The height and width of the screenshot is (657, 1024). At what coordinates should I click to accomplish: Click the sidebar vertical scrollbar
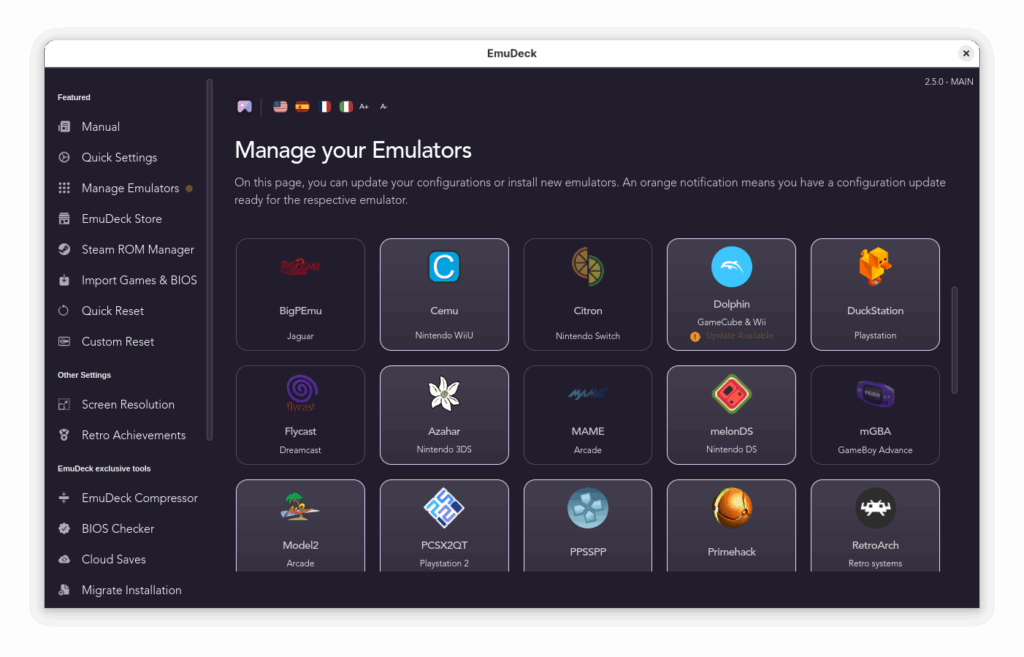pos(209,260)
